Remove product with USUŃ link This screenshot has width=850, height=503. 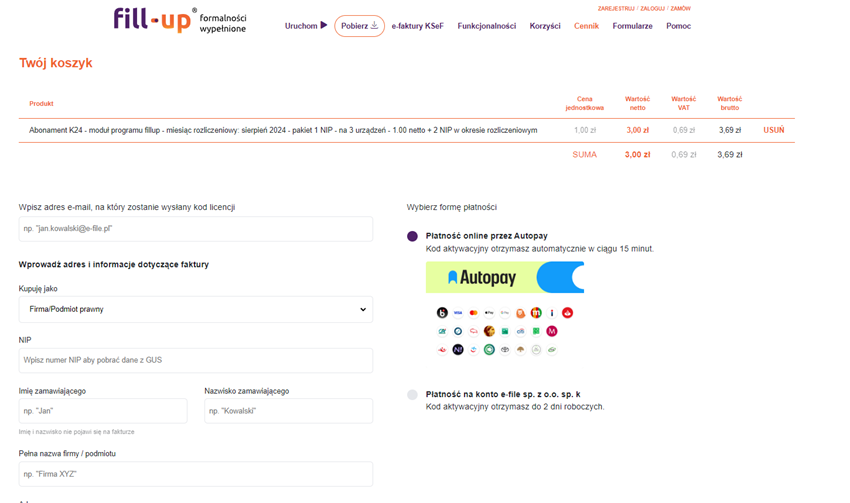[x=774, y=130]
